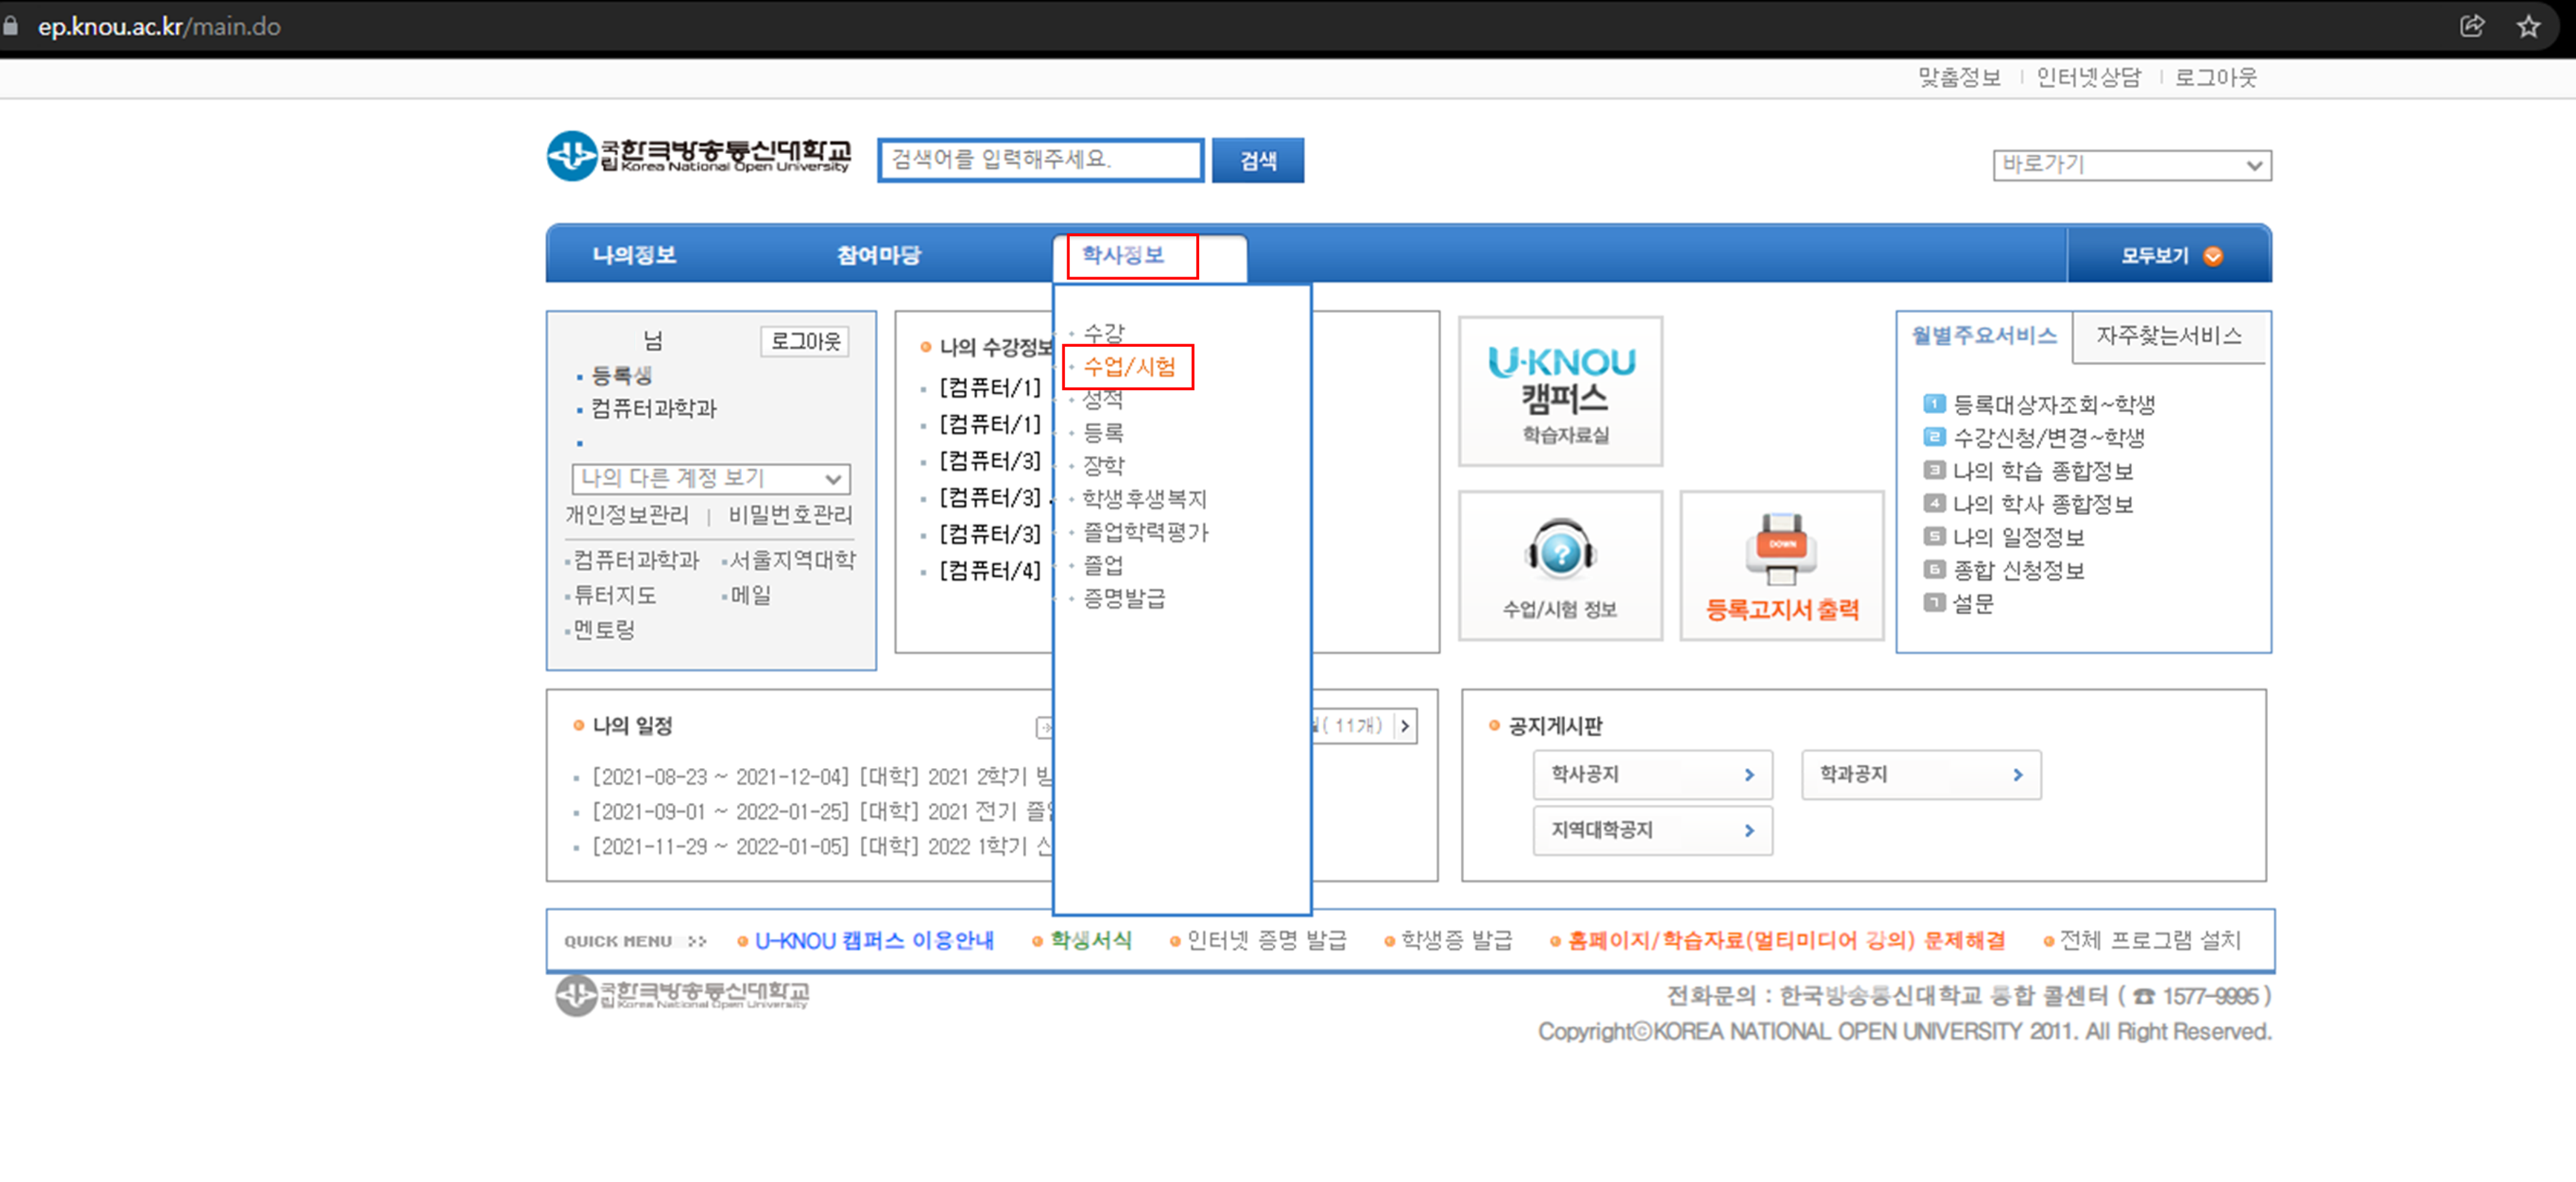Click the browser bookmark star icon
This screenshot has width=2576, height=1182.
click(x=2528, y=26)
